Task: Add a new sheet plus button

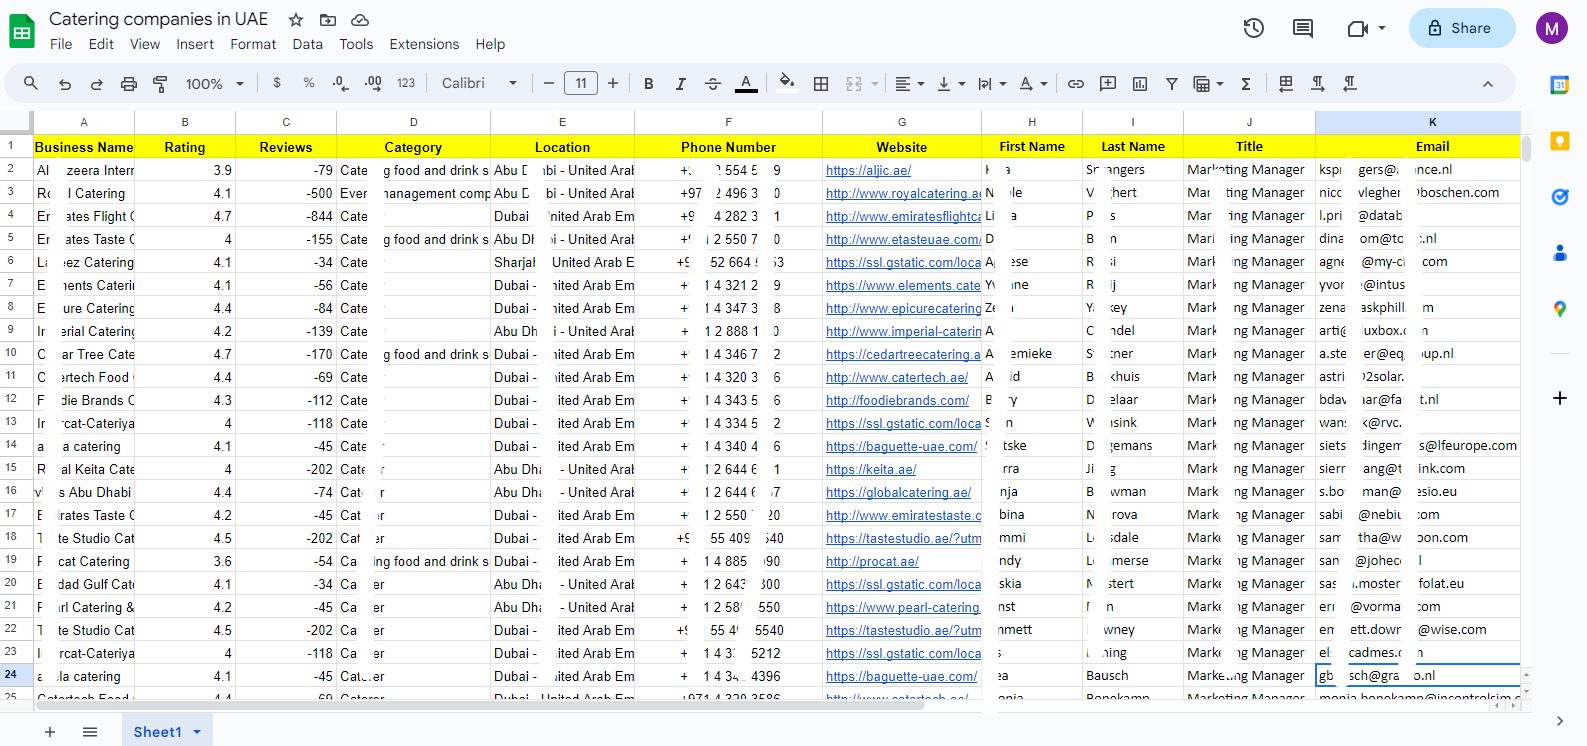Action: (x=50, y=732)
